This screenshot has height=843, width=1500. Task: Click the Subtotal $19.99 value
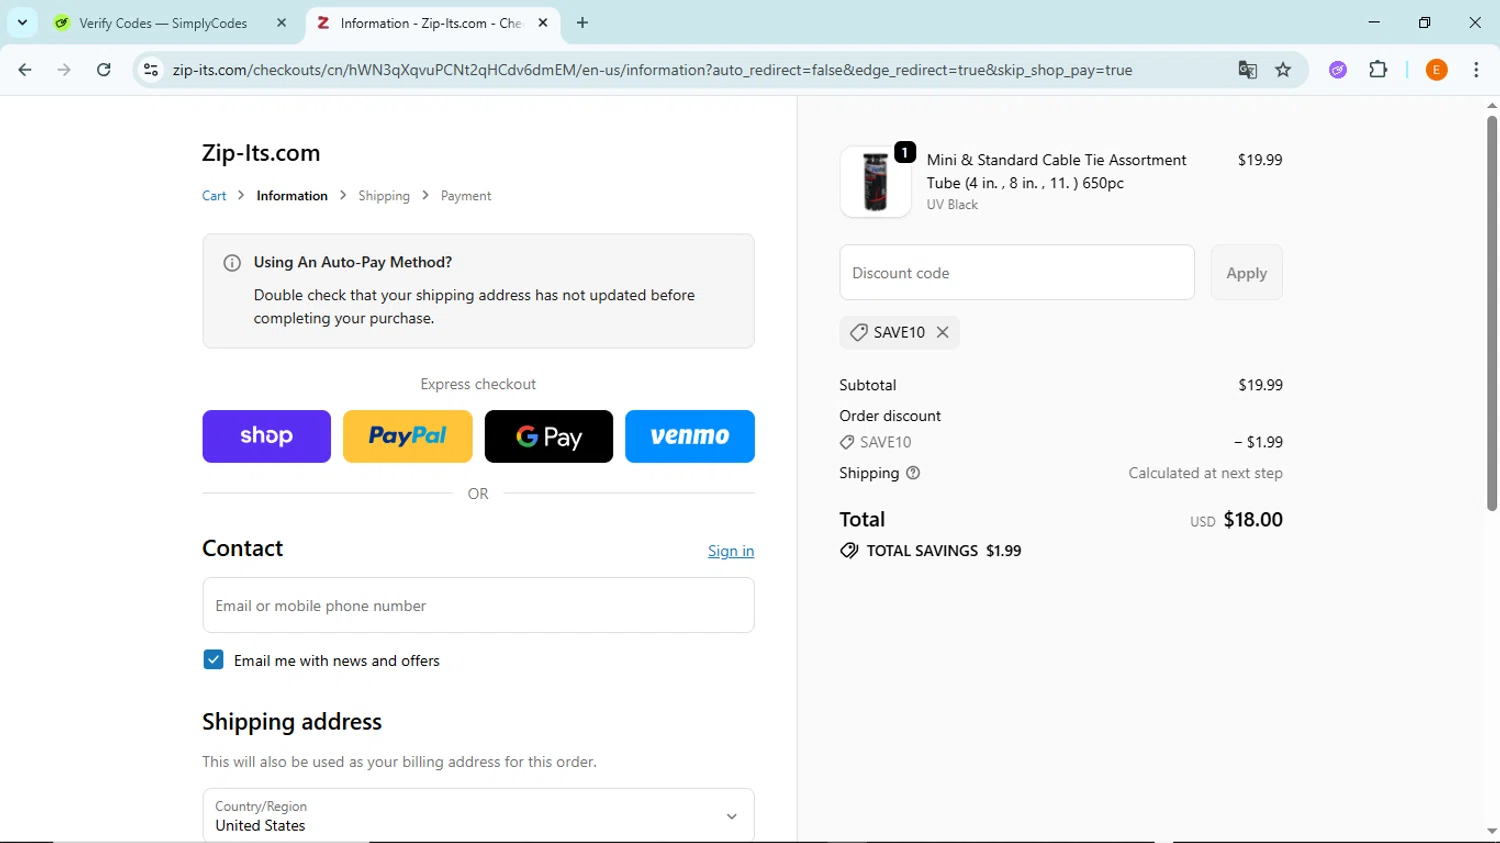click(x=1260, y=385)
